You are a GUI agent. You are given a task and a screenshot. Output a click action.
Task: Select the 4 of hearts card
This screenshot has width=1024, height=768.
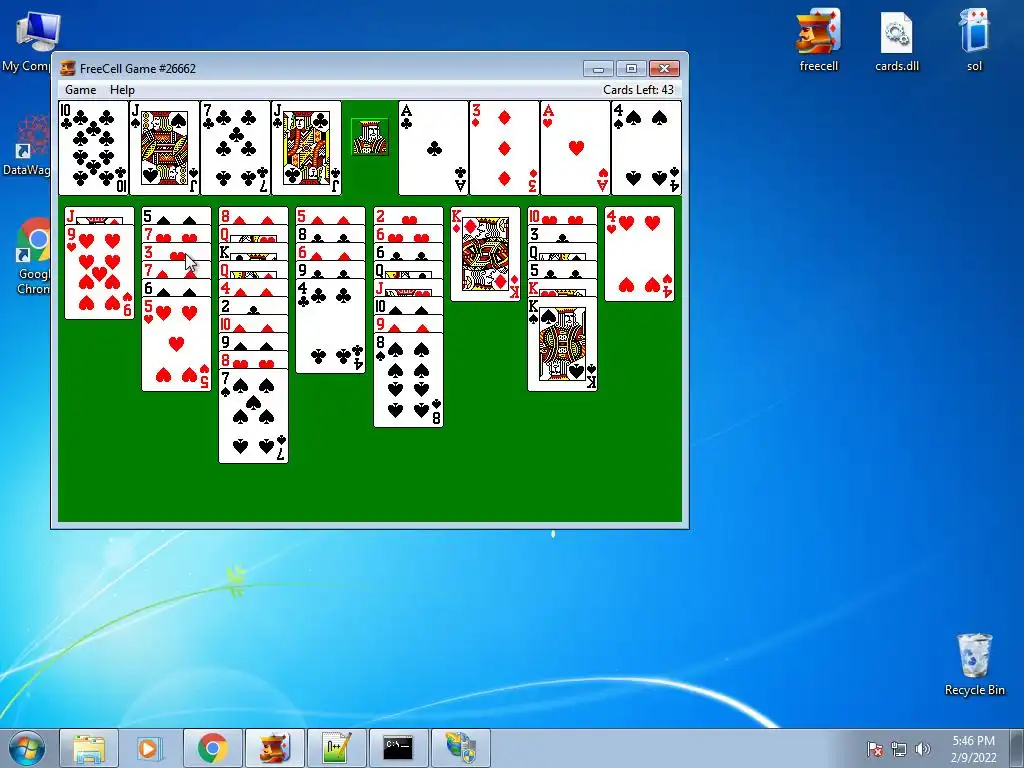coord(639,254)
